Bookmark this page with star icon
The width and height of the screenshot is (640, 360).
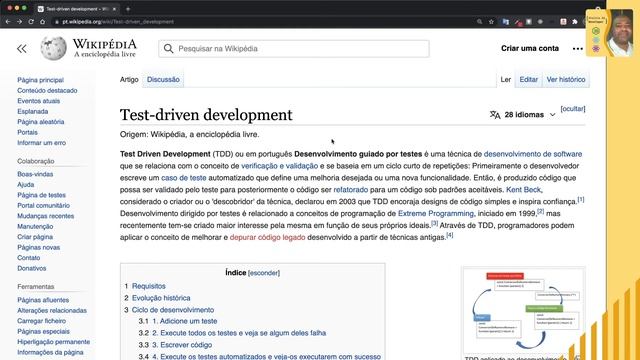[491, 22]
